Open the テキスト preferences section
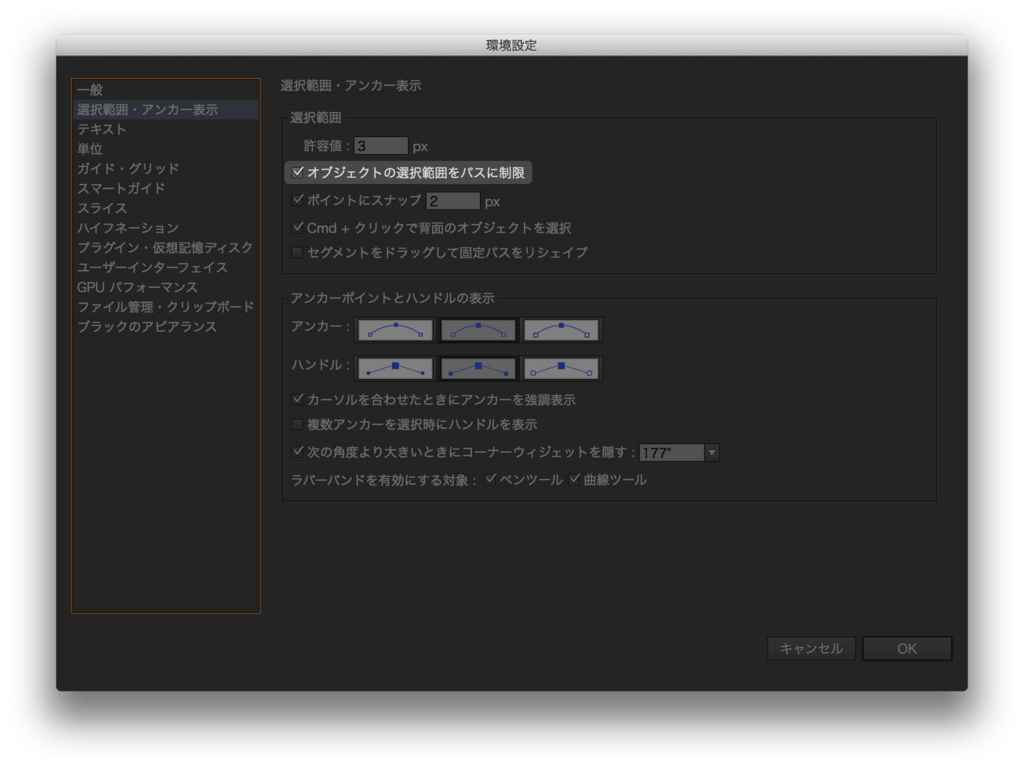The height and width of the screenshot is (769, 1024). (x=120, y=128)
